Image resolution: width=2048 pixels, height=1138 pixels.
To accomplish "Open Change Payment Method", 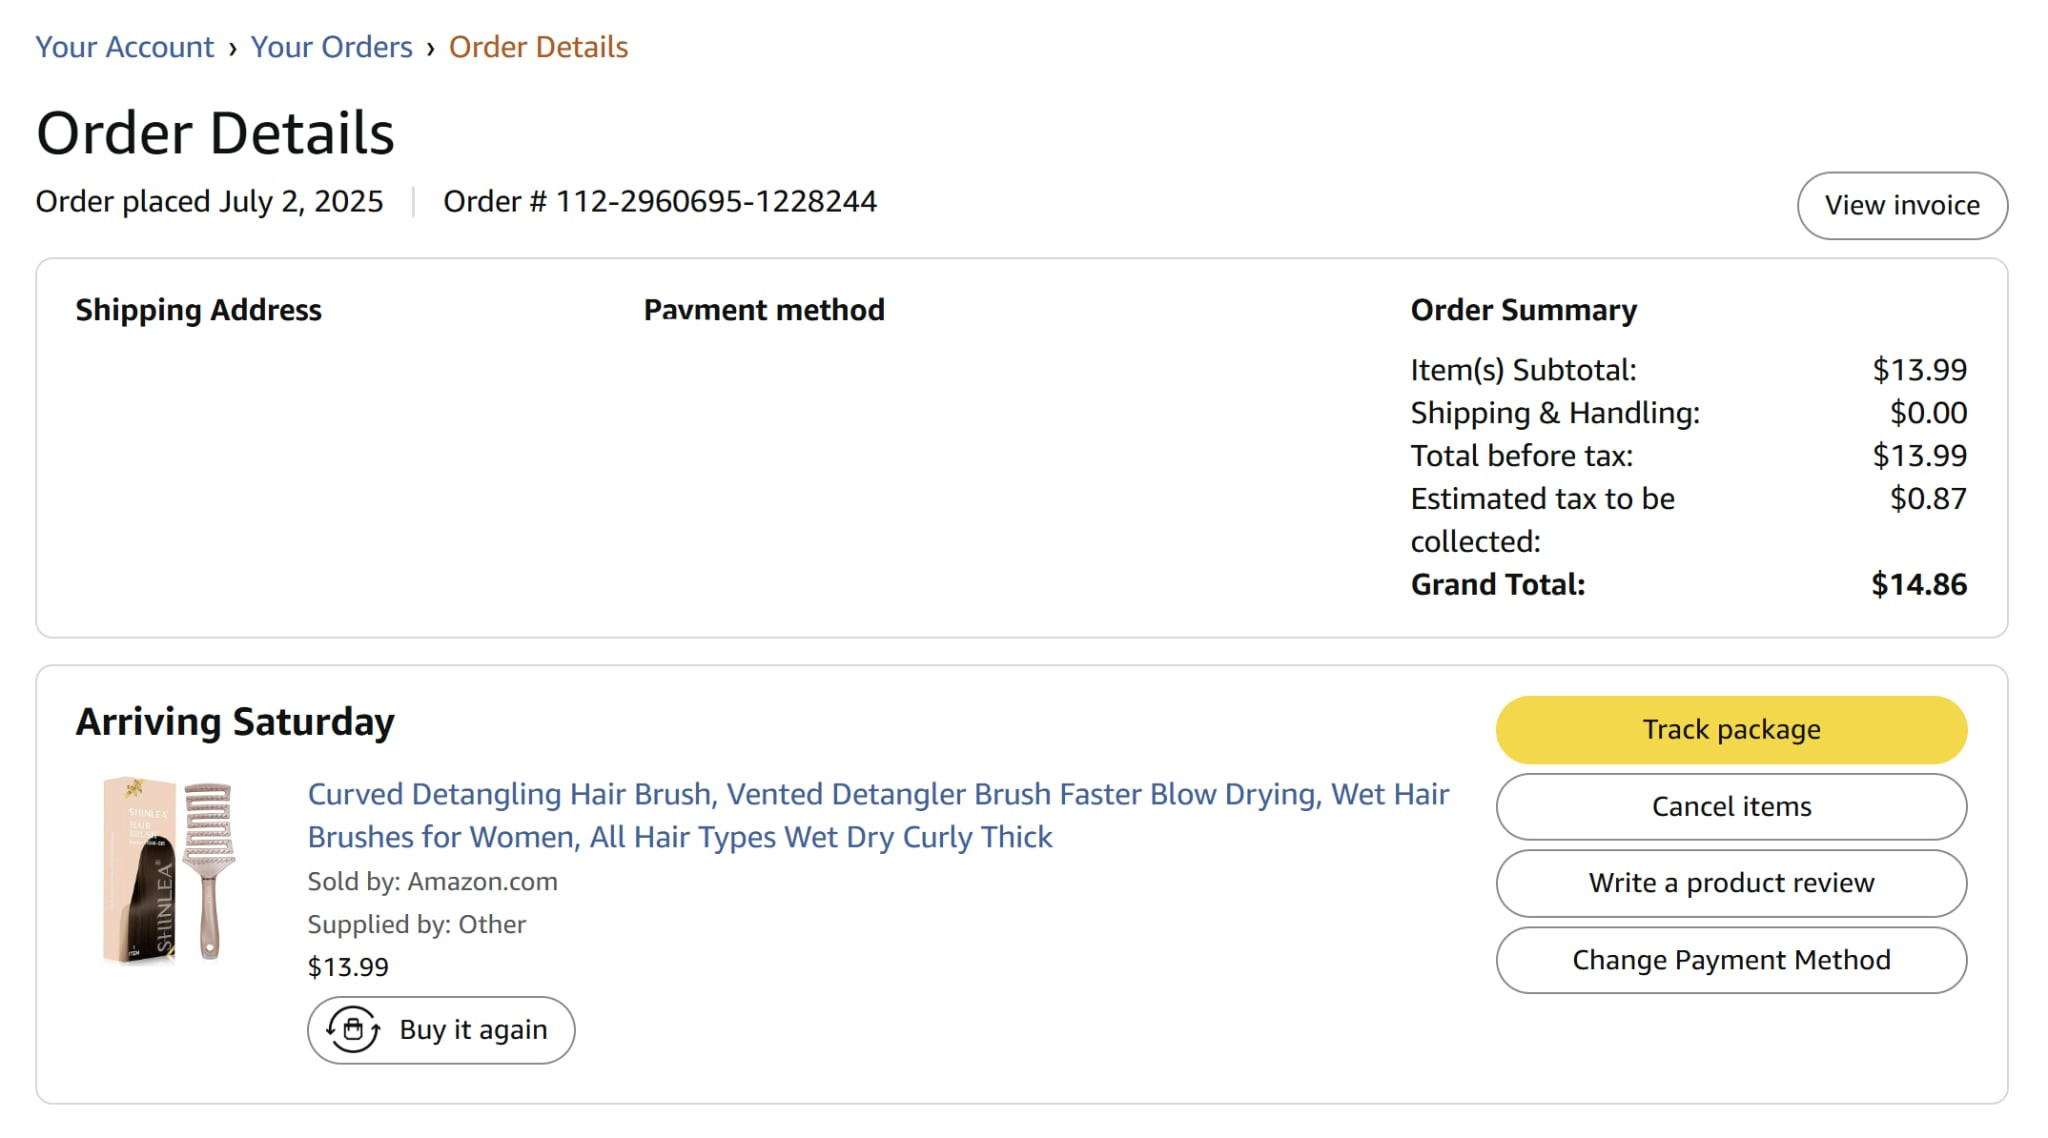I will tap(1731, 960).
